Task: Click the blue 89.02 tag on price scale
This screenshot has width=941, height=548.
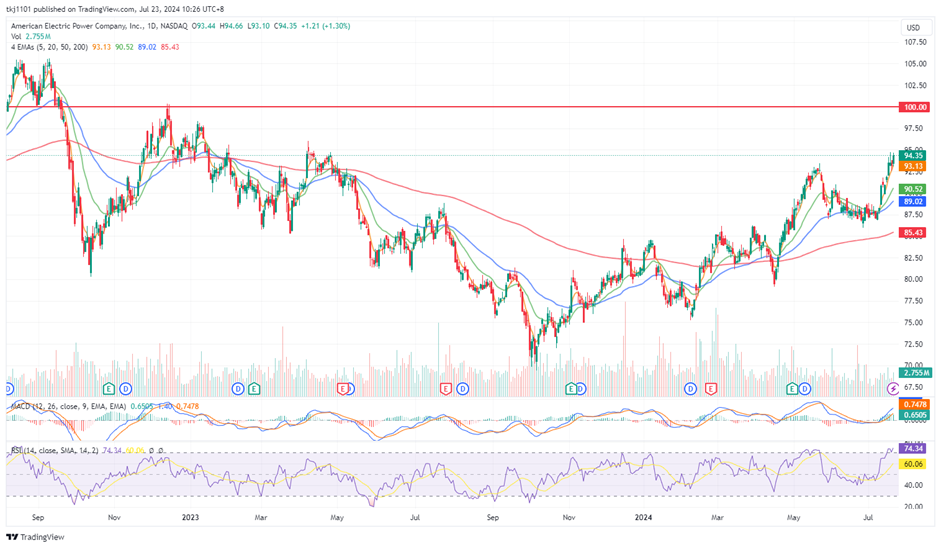Action: (913, 202)
